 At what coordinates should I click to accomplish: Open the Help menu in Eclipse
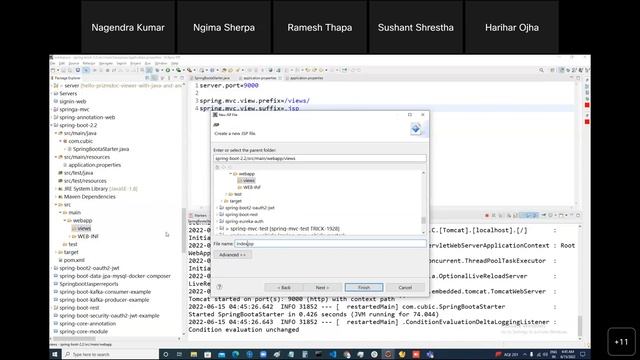pyautogui.click(x=175, y=64)
